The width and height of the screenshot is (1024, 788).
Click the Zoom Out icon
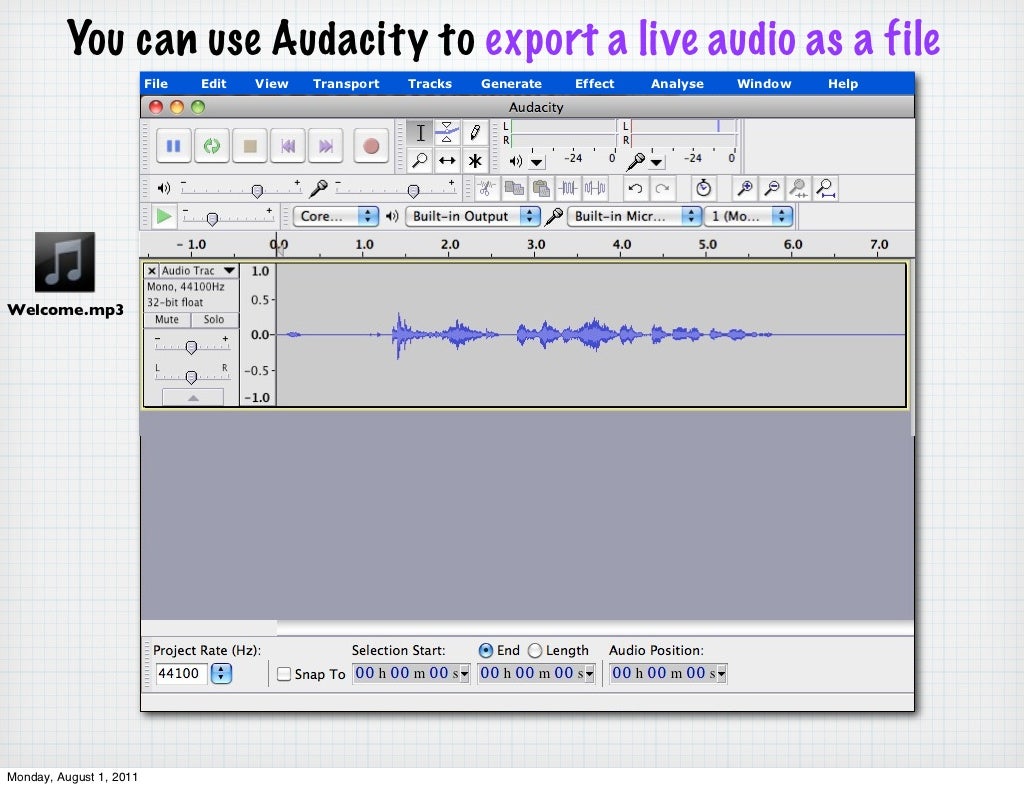(771, 189)
